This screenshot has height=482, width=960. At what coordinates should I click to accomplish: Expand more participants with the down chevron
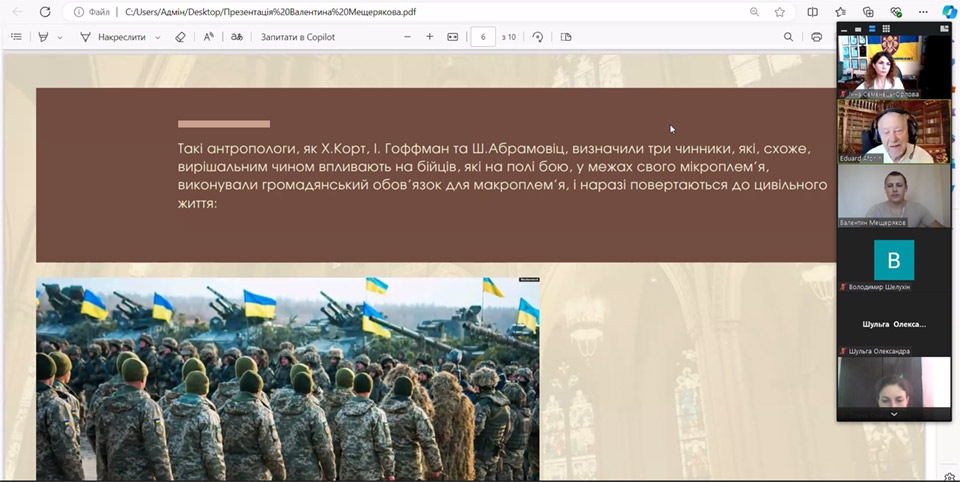coord(893,413)
